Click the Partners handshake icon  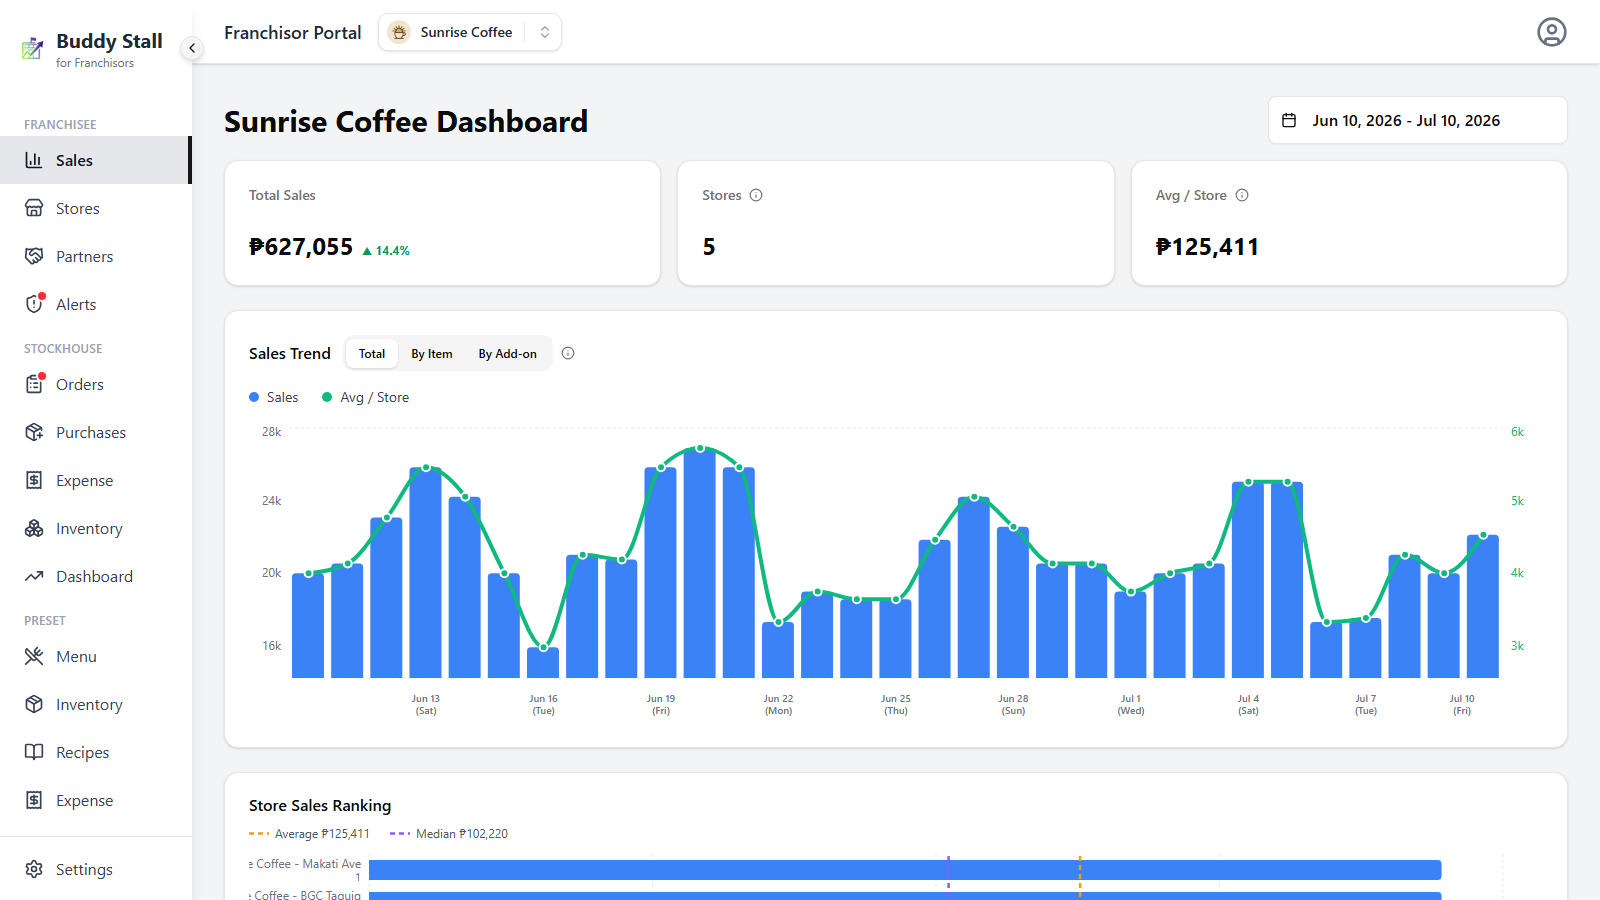[34, 256]
